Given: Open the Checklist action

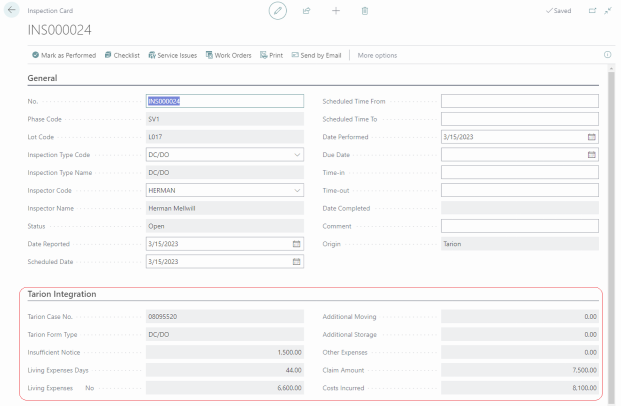Looking at the screenshot, I should click(122, 55).
